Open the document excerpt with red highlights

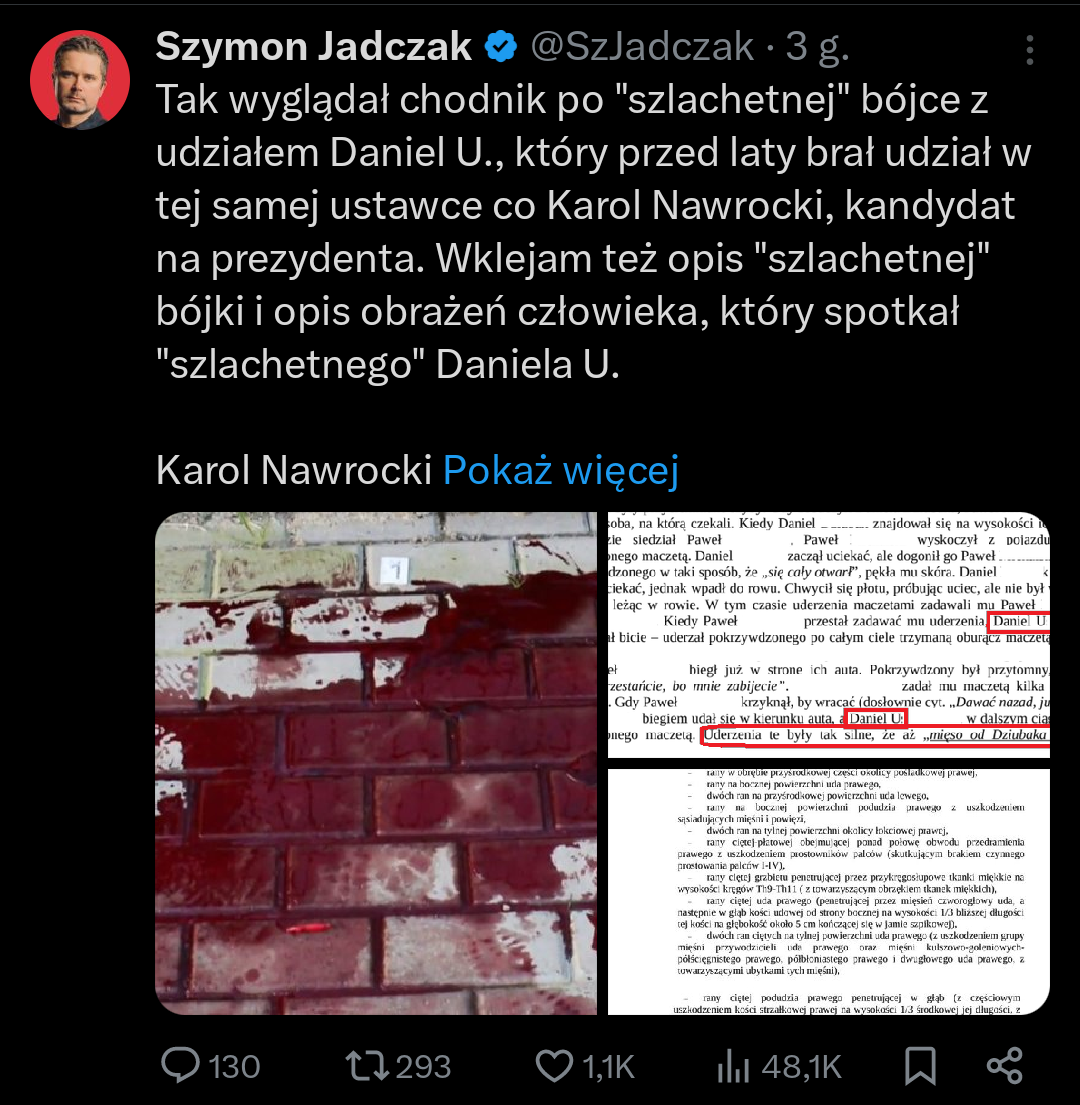(828, 634)
